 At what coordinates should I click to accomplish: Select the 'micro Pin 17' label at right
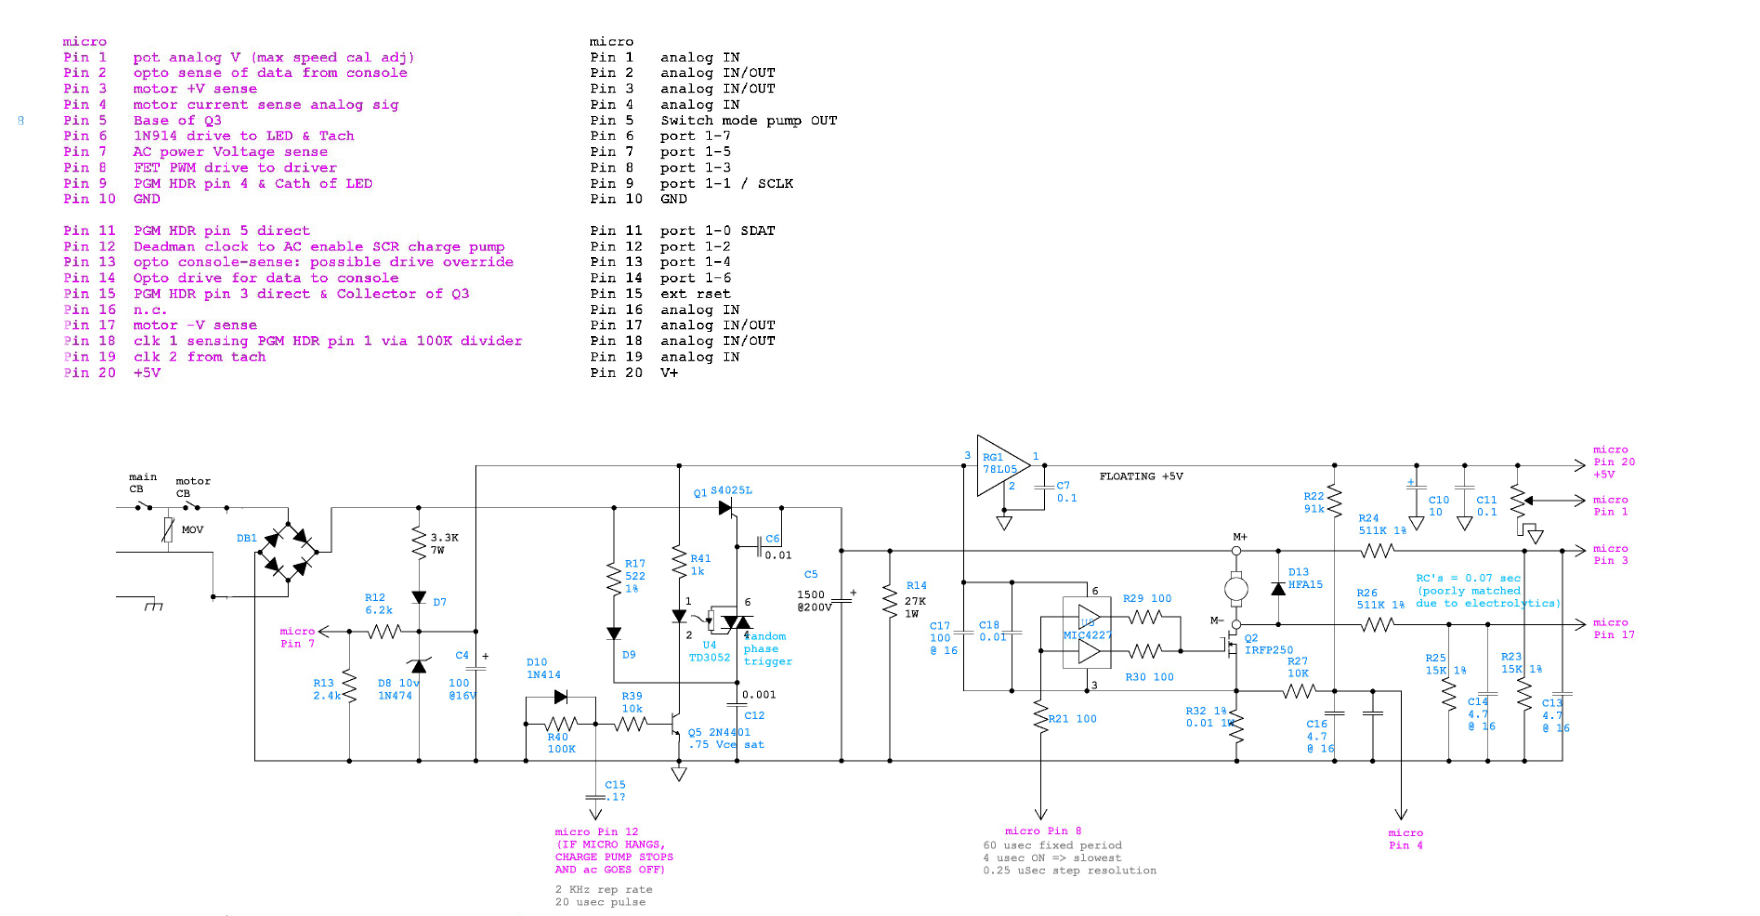pos(1614,628)
